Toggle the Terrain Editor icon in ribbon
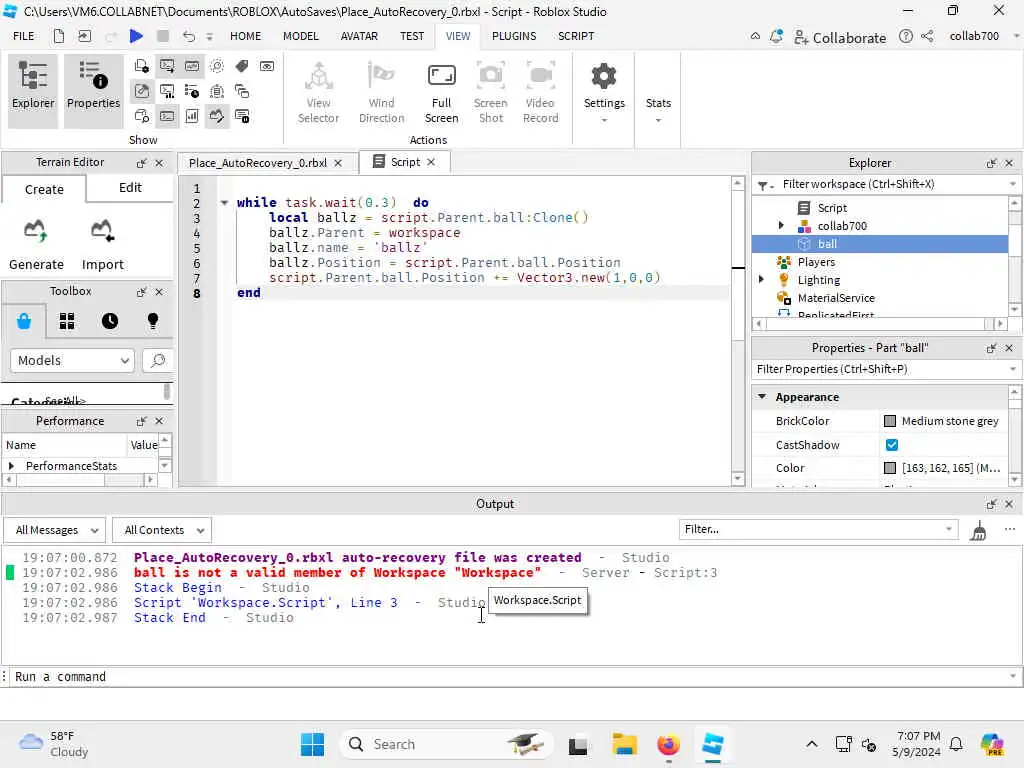The image size is (1024, 768). tap(217, 116)
